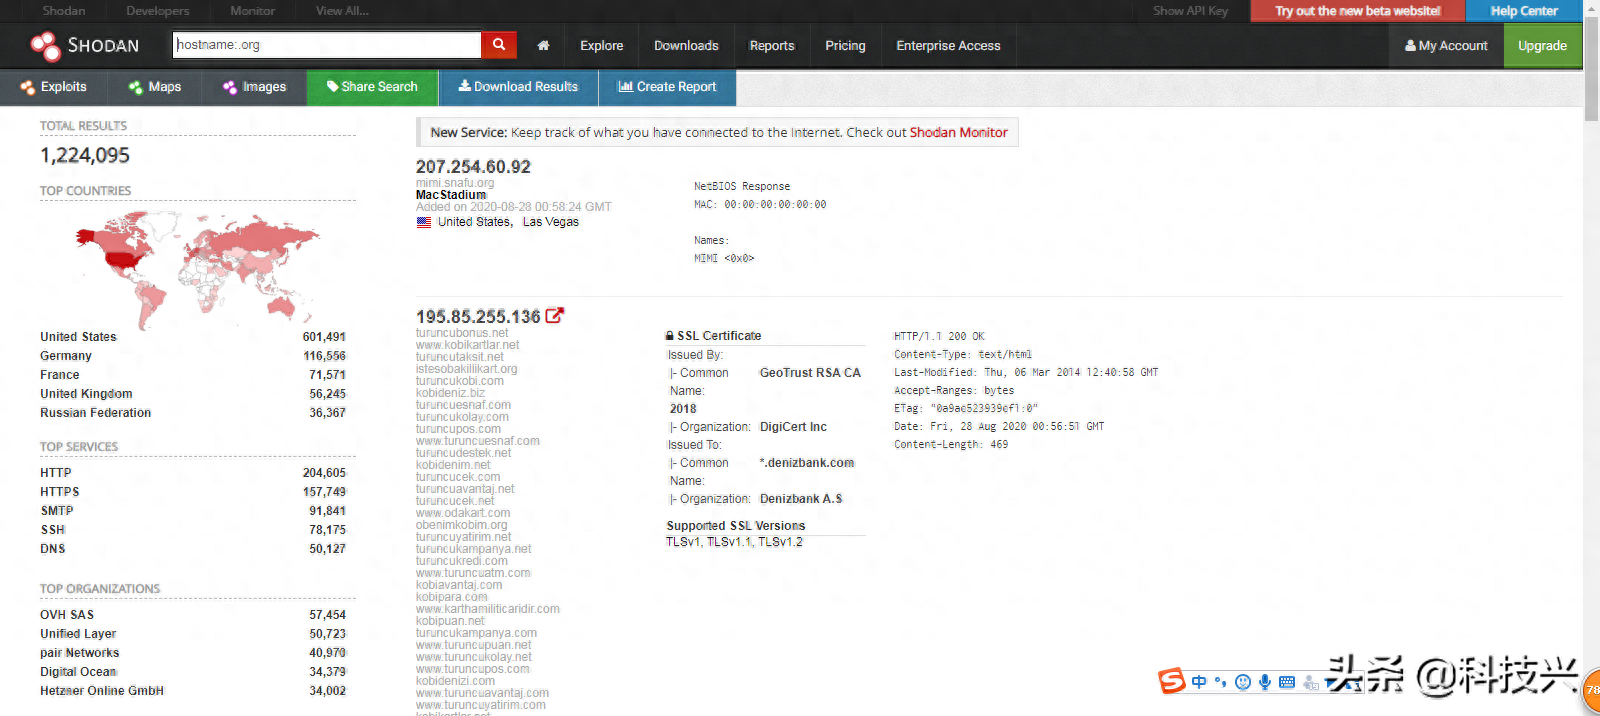This screenshot has height=716, width=1600.
Task: Open the external link icon beside 195.85.255.136
Action: (555, 315)
